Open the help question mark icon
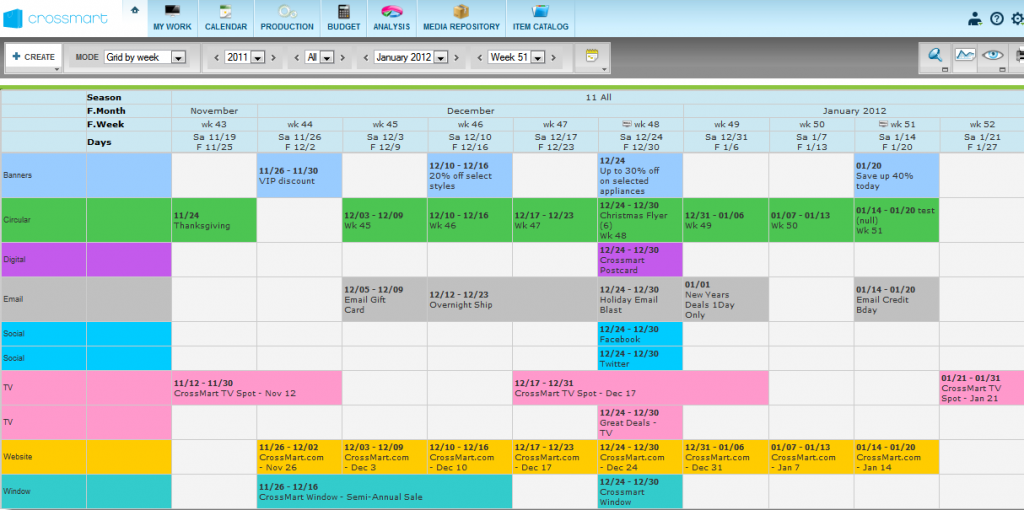 click(x=997, y=19)
